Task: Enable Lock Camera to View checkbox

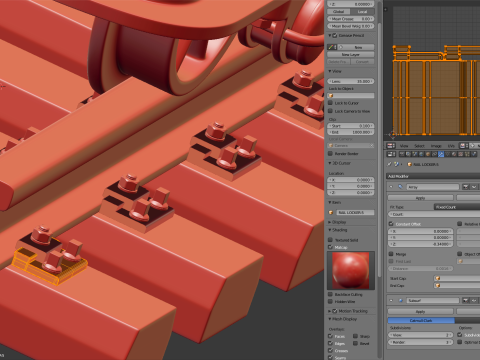Action: (330, 111)
